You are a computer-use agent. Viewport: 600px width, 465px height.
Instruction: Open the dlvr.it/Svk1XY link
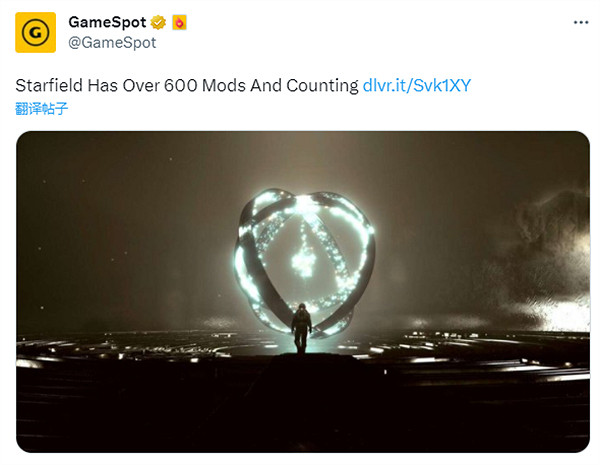point(416,86)
